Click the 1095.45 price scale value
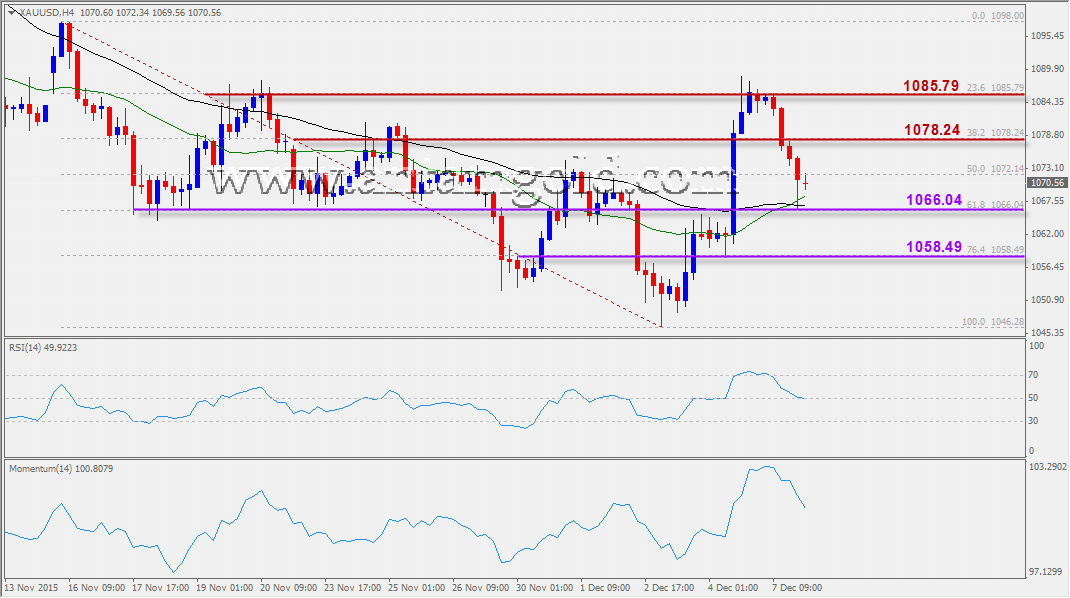This screenshot has width=1070, height=598. click(x=1046, y=36)
